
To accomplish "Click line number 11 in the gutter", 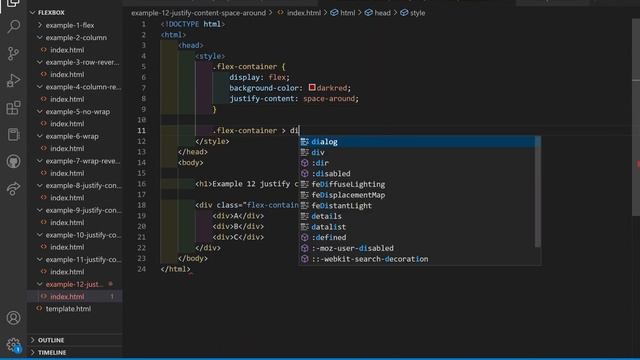I will pos(141,131).
